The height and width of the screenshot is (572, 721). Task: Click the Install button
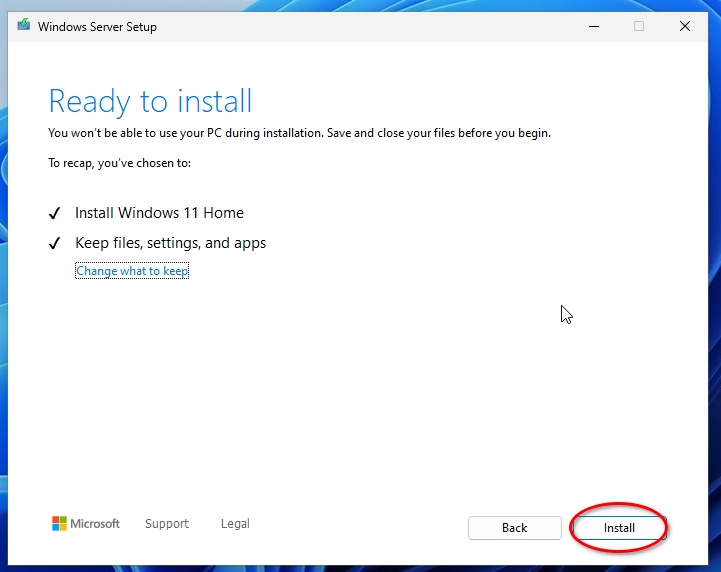619,527
